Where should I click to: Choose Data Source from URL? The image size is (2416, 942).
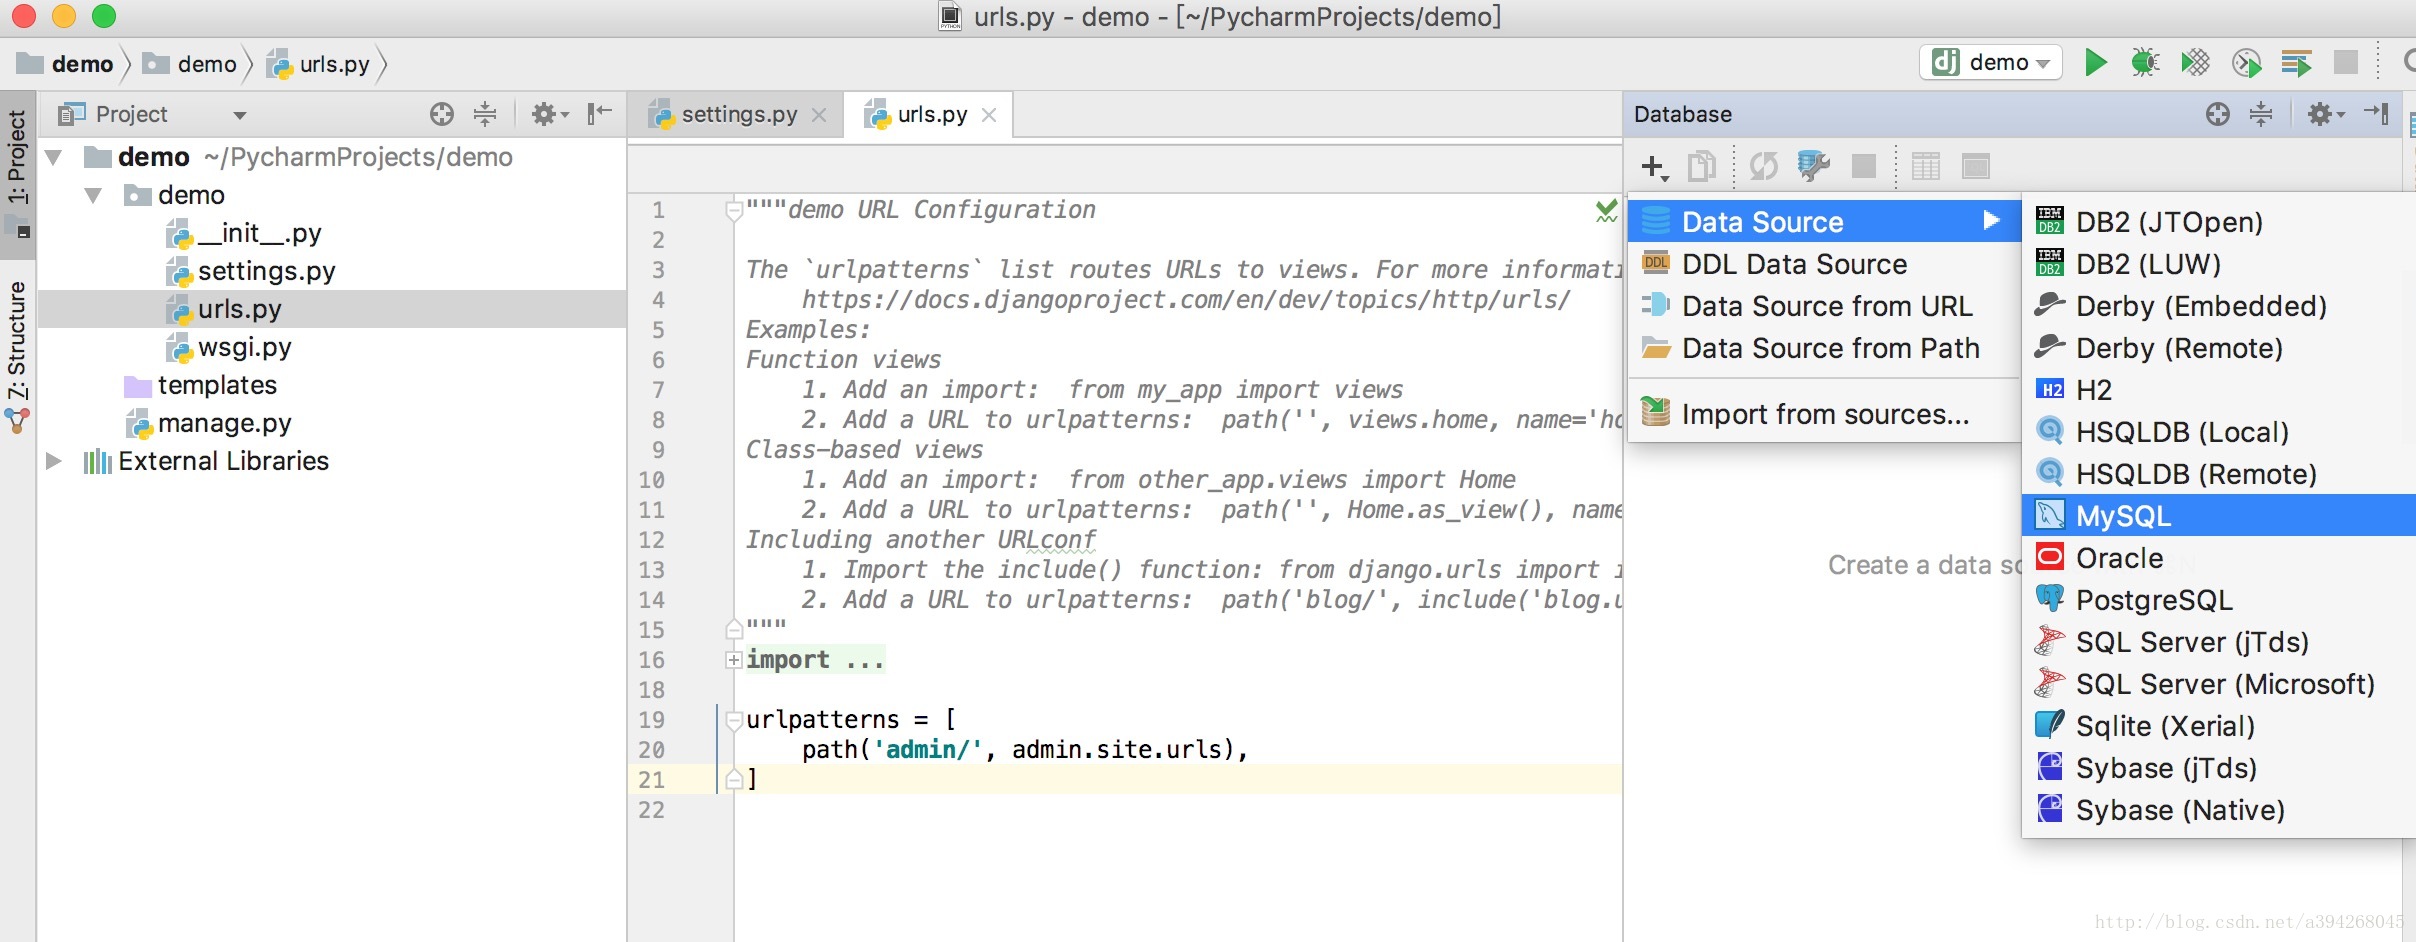[x=1824, y=306]
